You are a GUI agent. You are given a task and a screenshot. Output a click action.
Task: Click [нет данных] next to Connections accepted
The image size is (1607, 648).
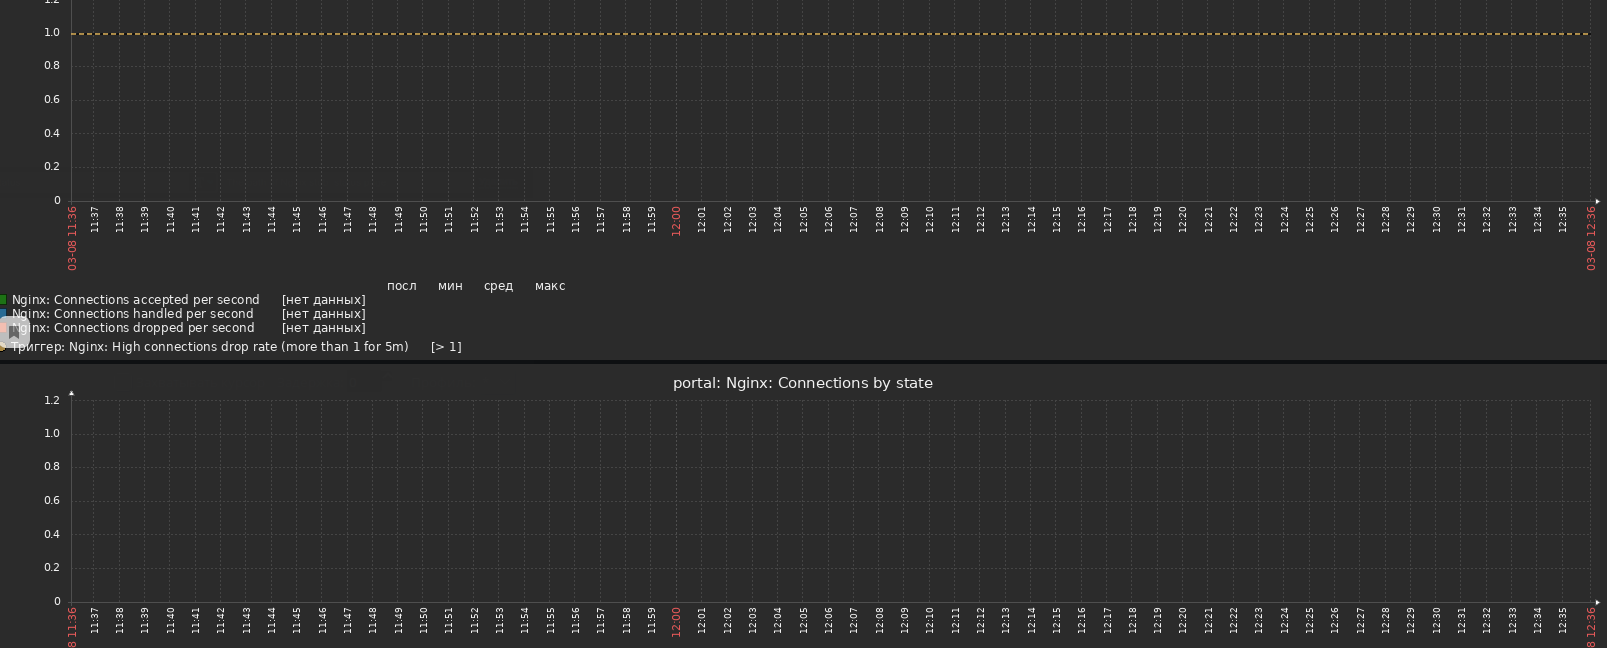point(324,300)
